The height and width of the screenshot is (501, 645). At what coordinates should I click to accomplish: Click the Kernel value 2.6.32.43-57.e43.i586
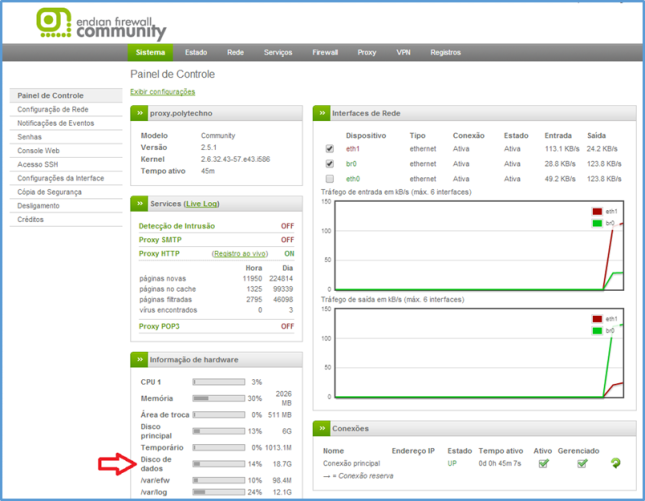pyautogui.click(x=235, y=159)
